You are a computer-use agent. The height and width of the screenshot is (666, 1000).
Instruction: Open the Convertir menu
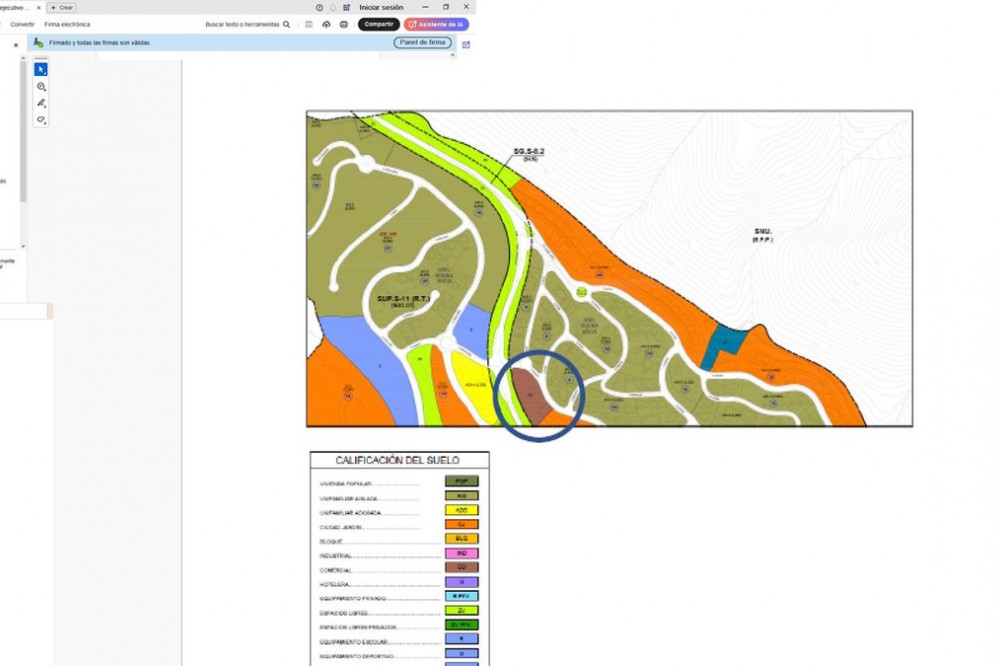(22, 24)
